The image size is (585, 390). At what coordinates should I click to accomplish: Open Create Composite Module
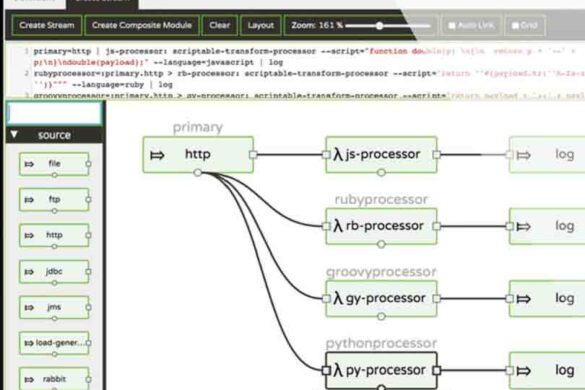tap(142, 25)
